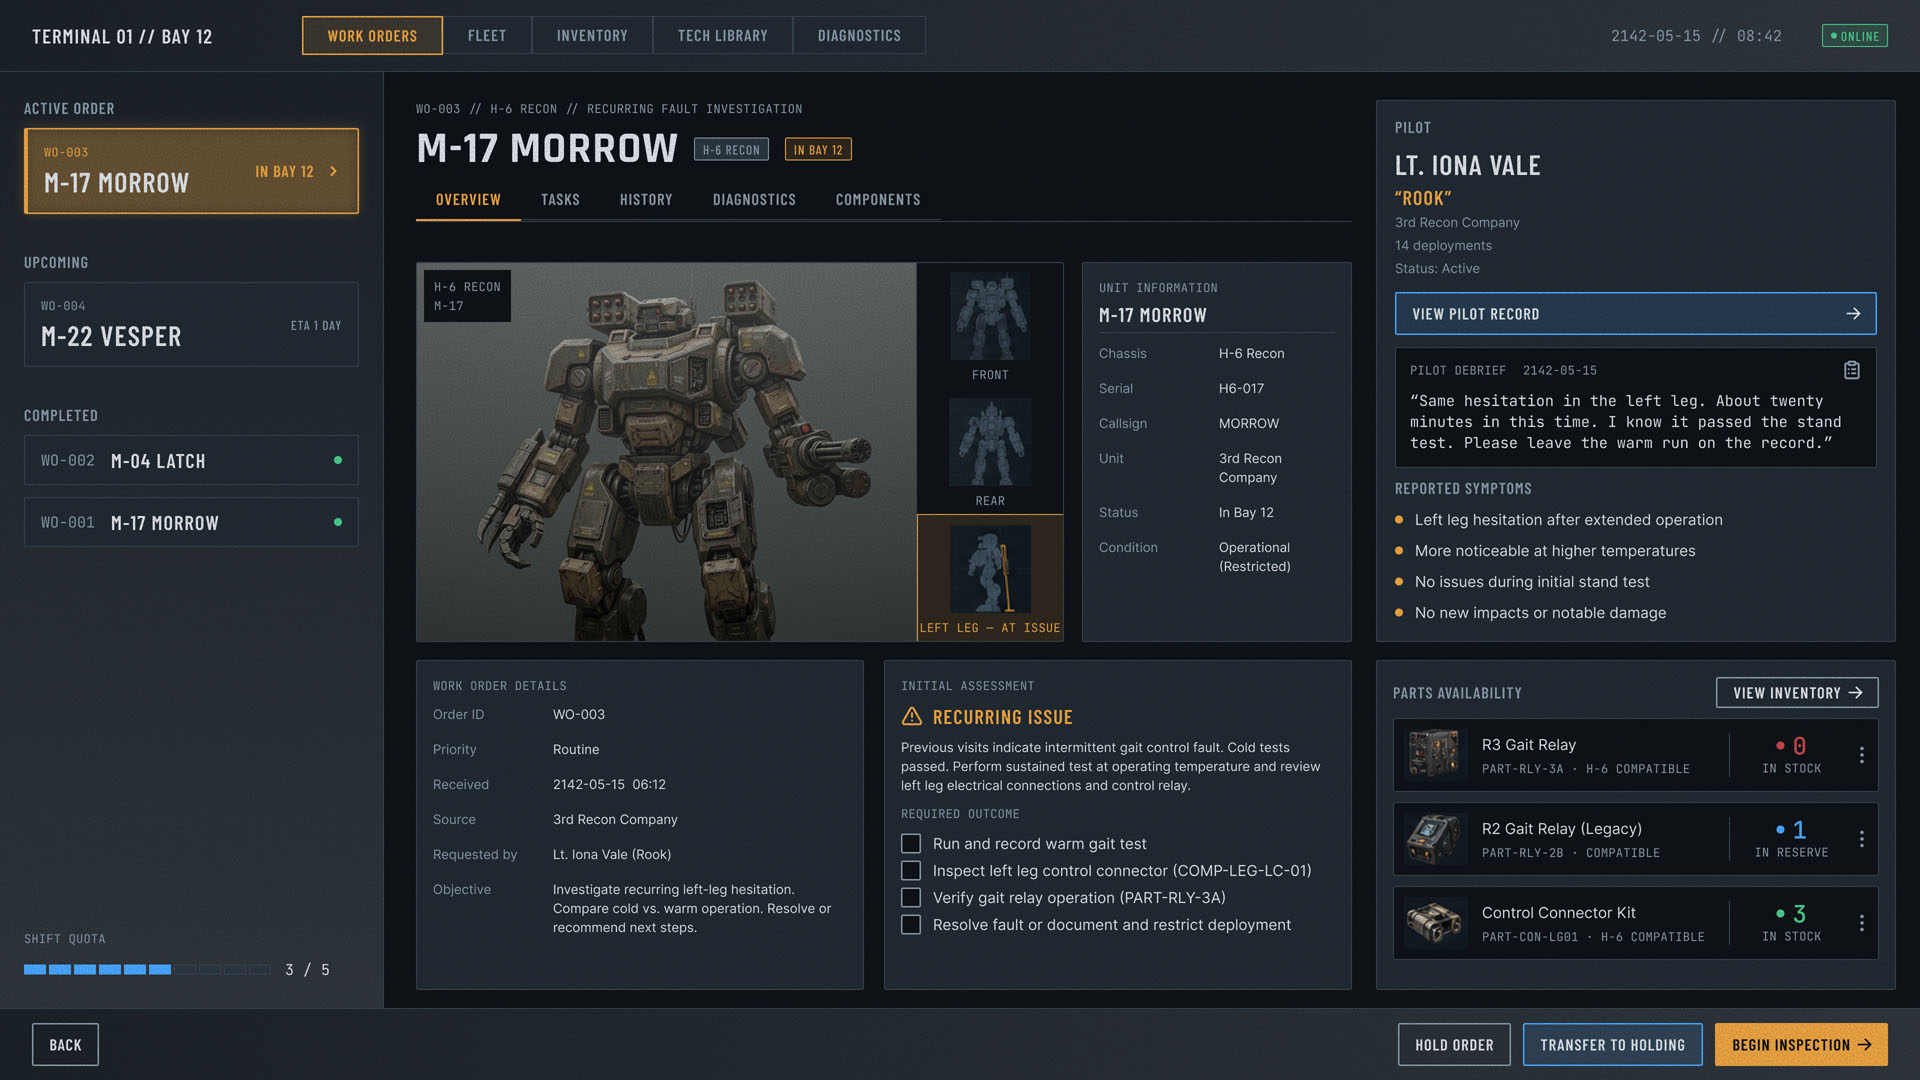Screen dimensions: 1920x1080
Task: Click the R3 Gait Relay part image
Action: pyautogui.click(x=1433, y=754)
